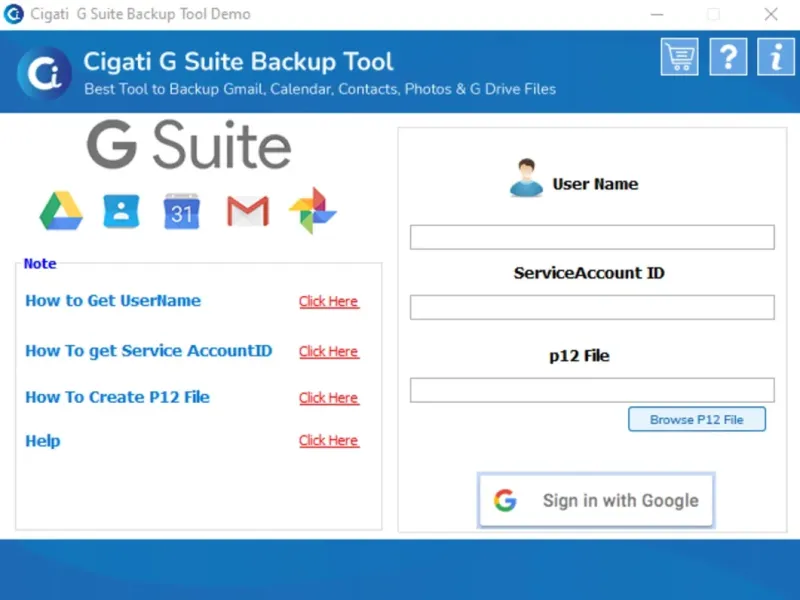The height and width of the screenshot is (600, 800).
Task: Click the user avatar icon
Action: (526, 178)
